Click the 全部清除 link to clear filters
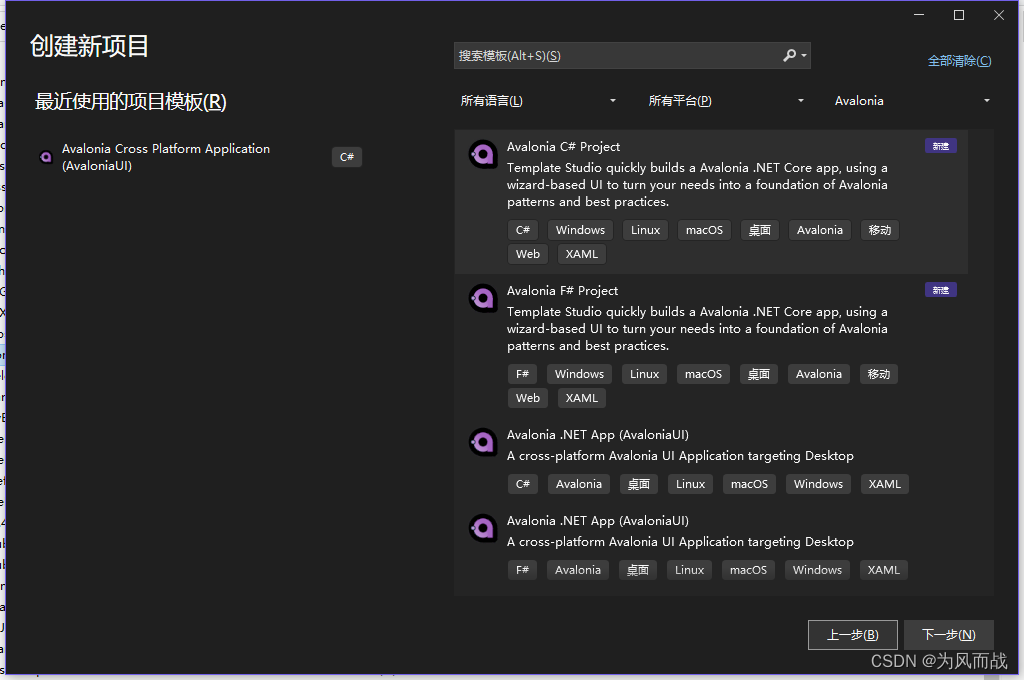This screenshot has height=680, width=1024. pyautogui.click(x=959, y=60)
